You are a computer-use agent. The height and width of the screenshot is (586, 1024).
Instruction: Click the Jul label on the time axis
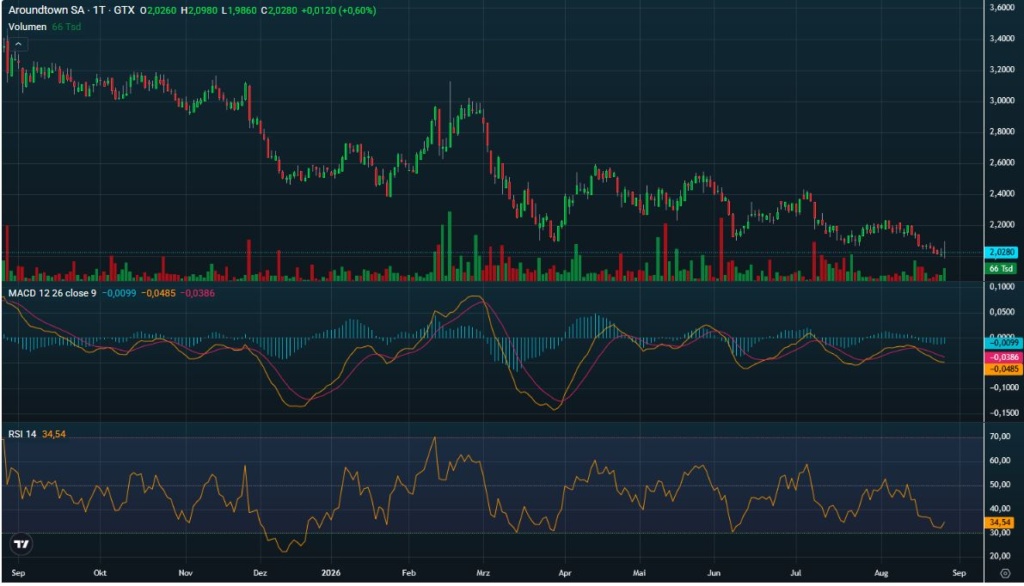click(795, 573)
